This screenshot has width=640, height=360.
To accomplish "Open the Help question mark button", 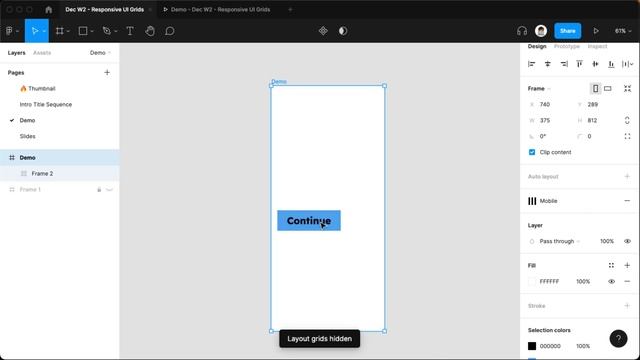I will (618, 338).
